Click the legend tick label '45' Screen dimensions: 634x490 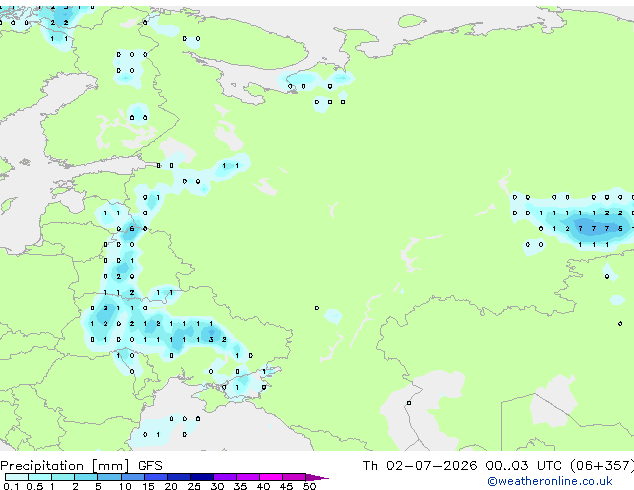(286, 486)
